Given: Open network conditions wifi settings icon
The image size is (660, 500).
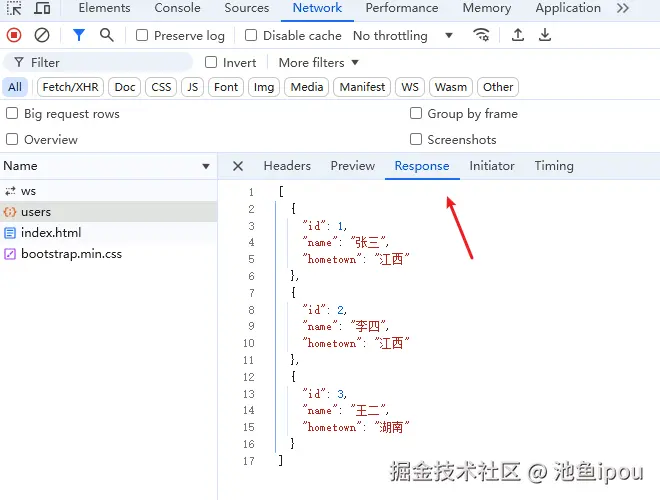Looking at the screenshot, I should (481, 35).
